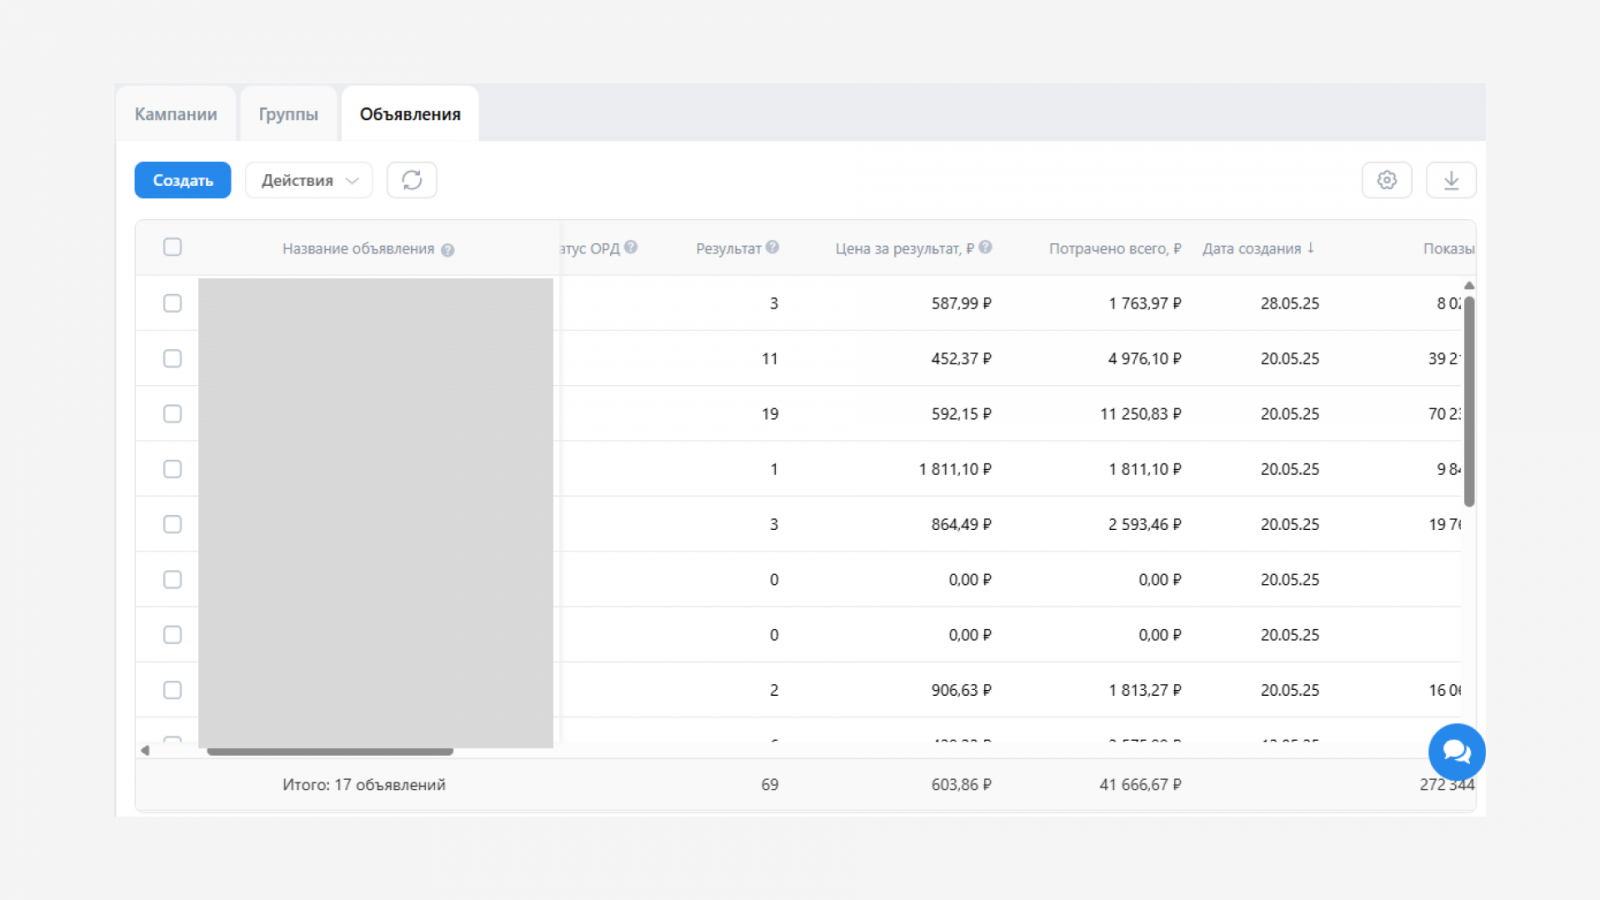Click the download export icon
This screenshot has height=900, width=1600.
1450,180
